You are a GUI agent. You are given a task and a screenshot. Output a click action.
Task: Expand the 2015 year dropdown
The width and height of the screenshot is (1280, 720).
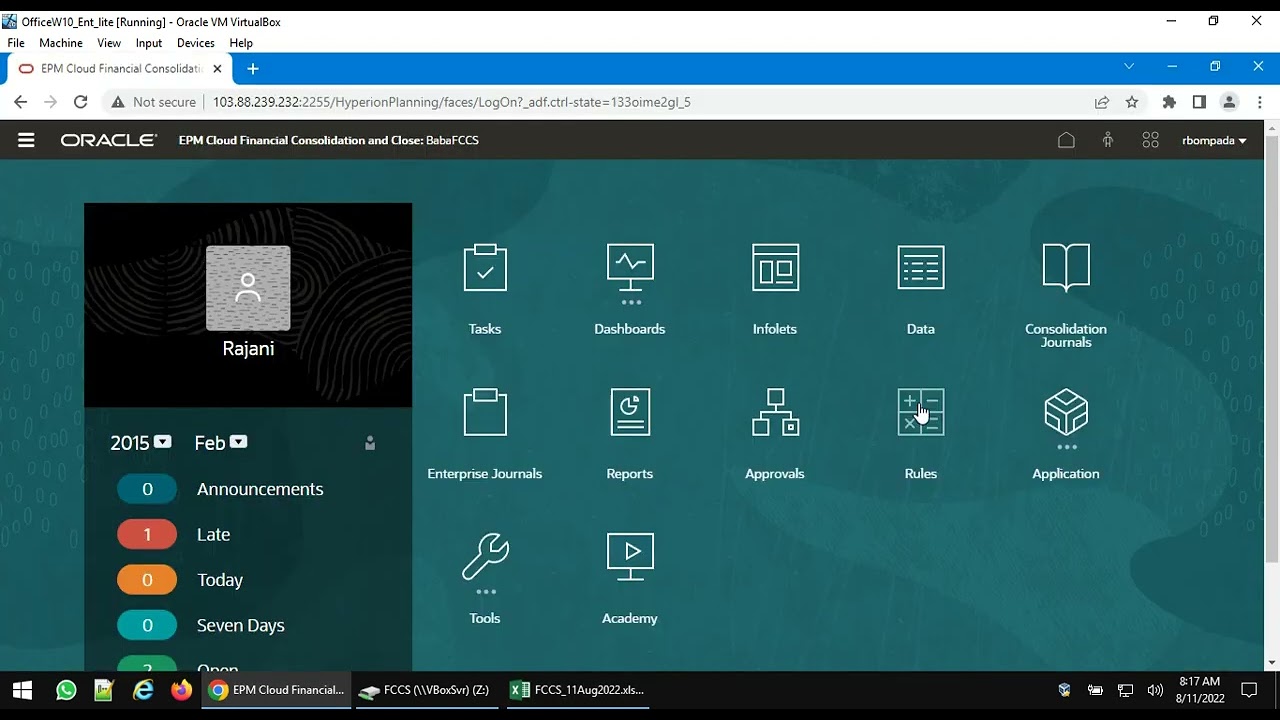point(162,442)
